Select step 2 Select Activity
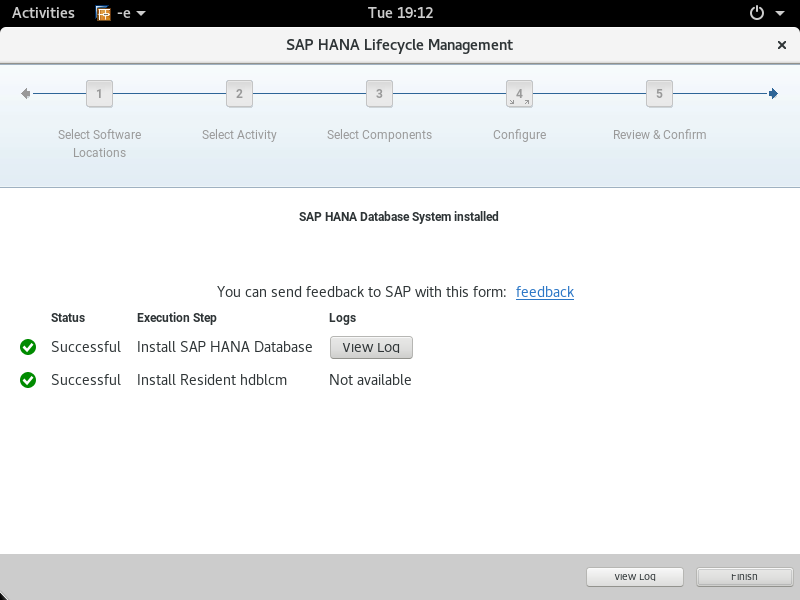Image resolution: width=800 pixels, height=600 pixels. [239, 93]
